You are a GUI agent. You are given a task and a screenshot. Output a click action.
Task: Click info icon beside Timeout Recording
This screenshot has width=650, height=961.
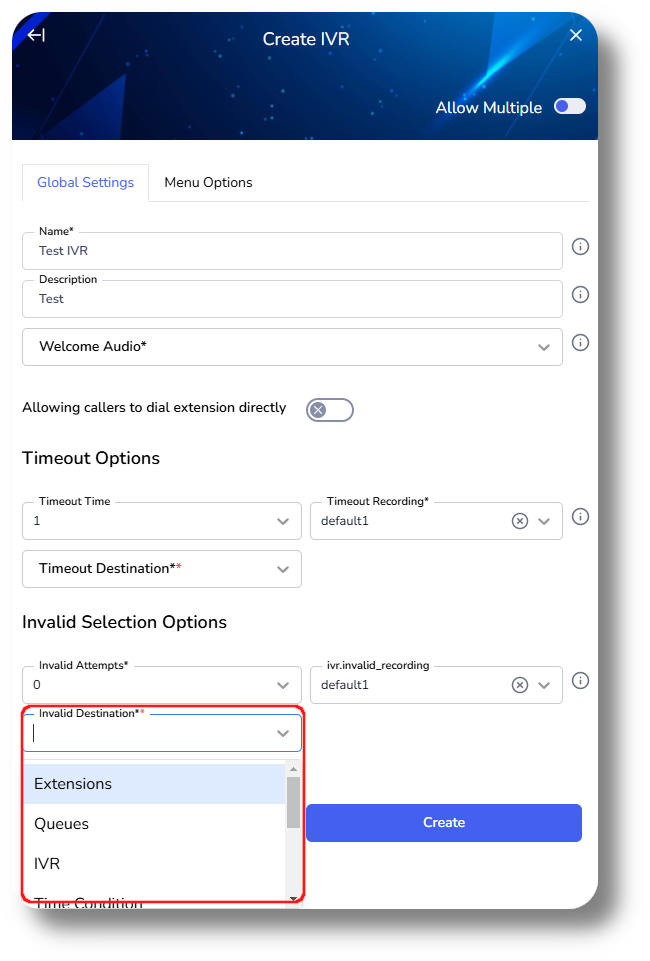(x=580, y=517)
